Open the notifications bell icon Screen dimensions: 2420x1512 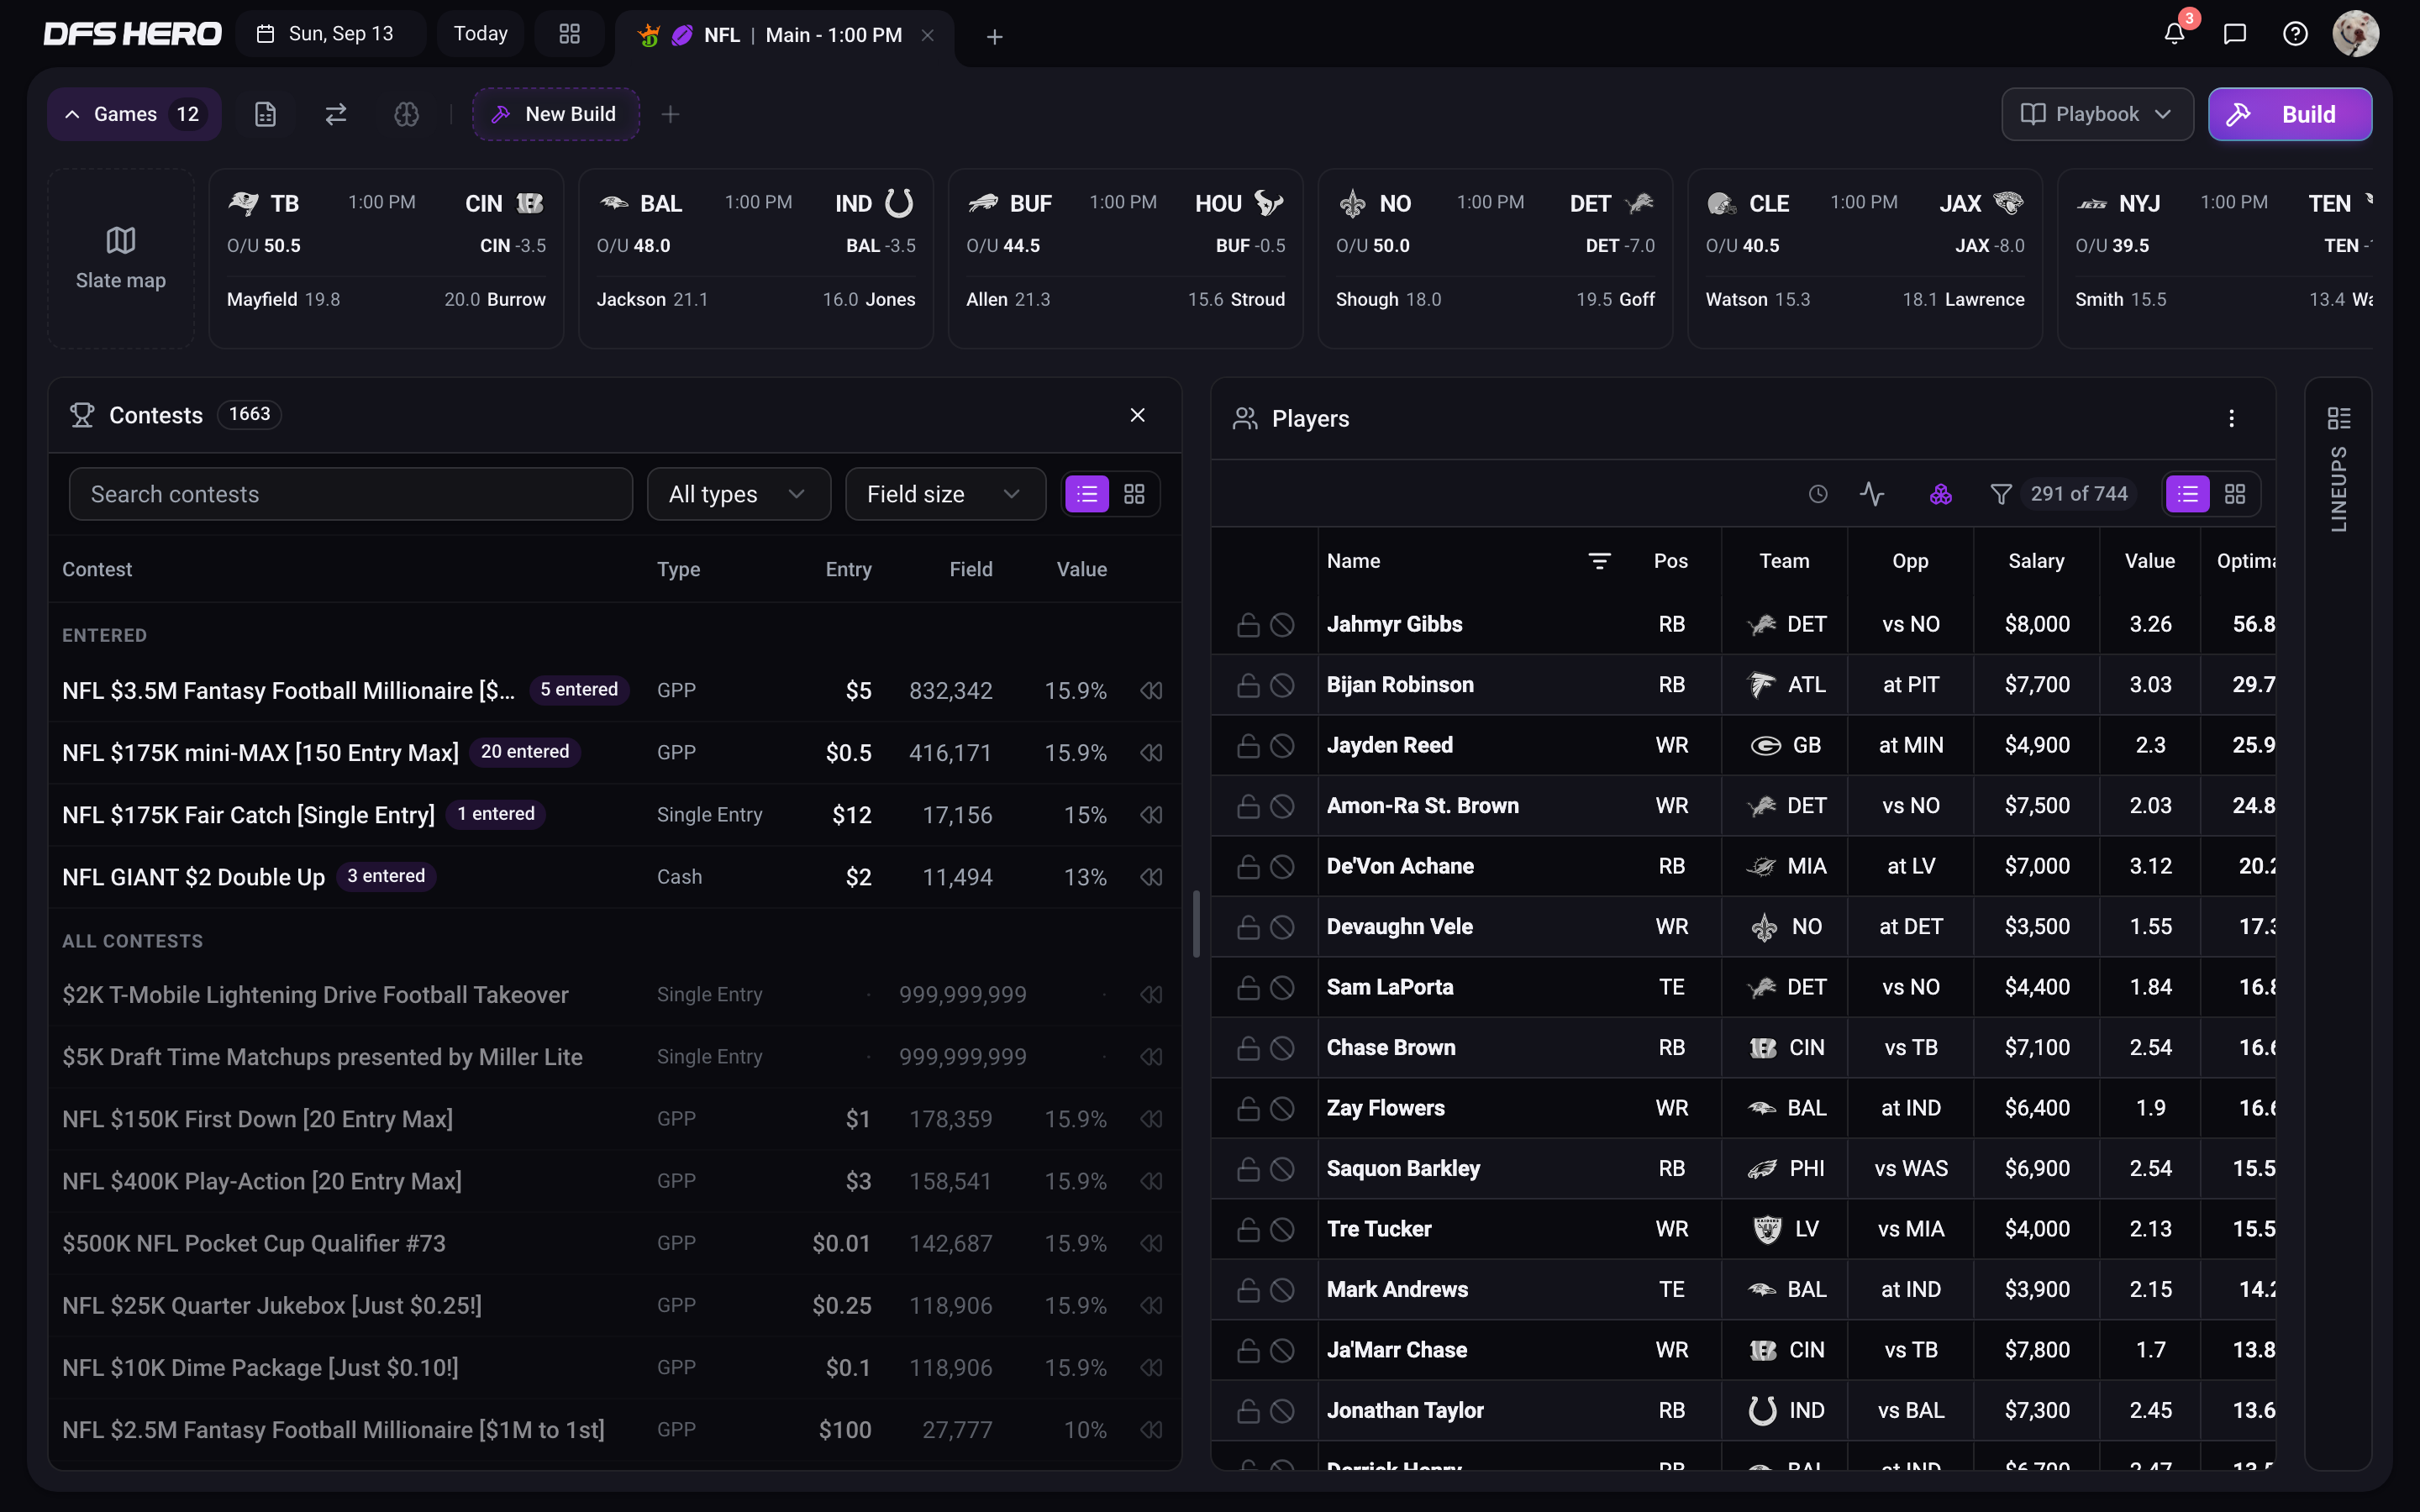pyautogui.click(x=2174, y=34)
